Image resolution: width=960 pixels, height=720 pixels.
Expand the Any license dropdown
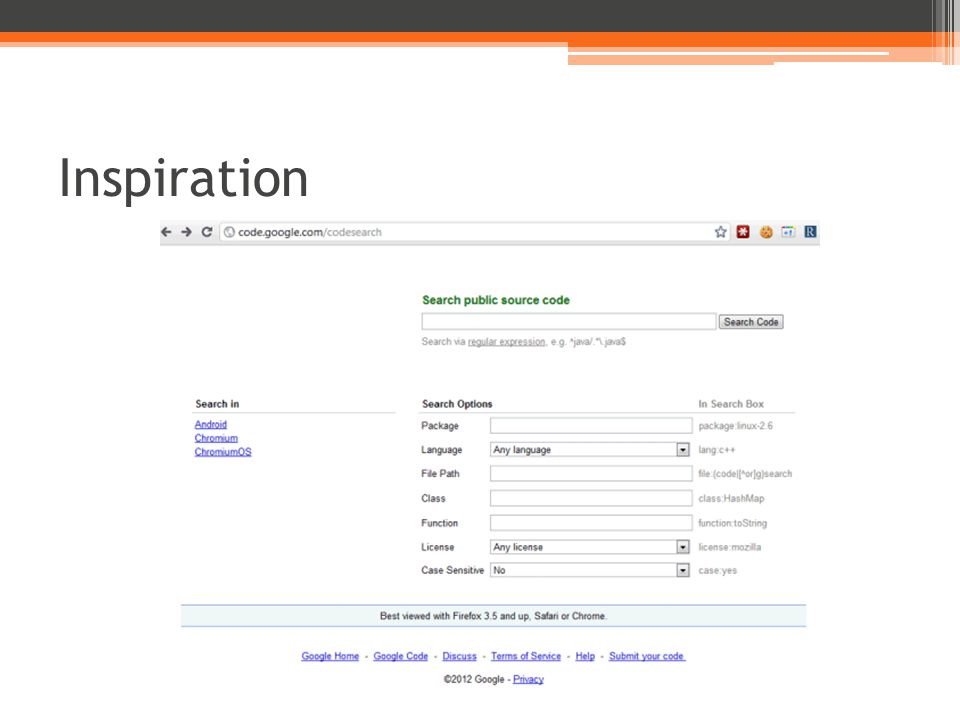(x=591, y=547)
